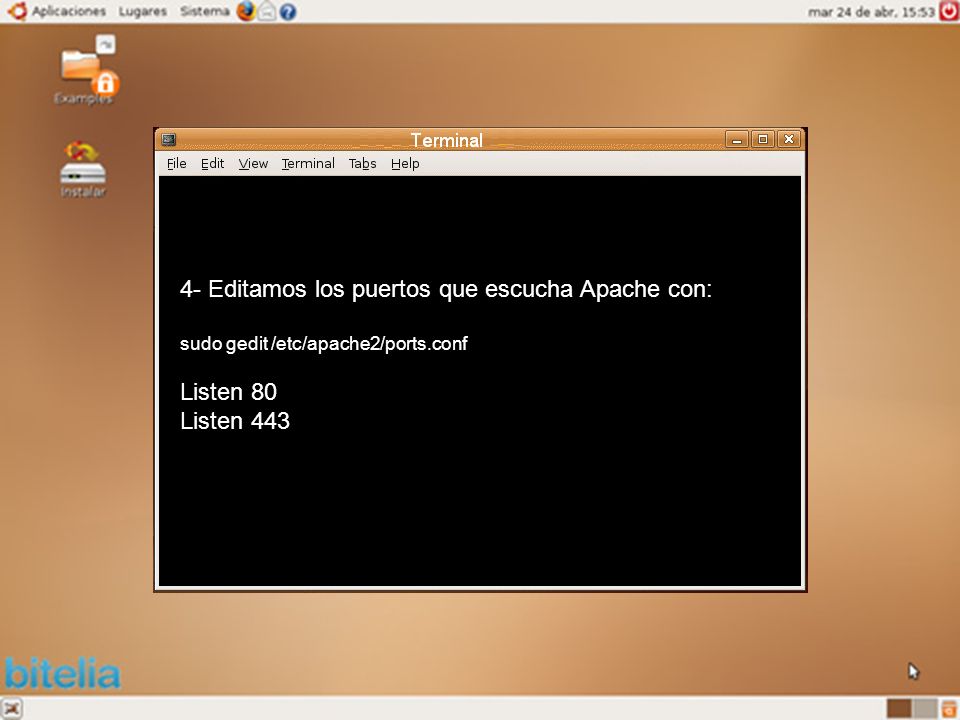The width and height of the screenshot is (960, 720).
Task: Open the Aplicaciones menu
Action: point(69,12)
